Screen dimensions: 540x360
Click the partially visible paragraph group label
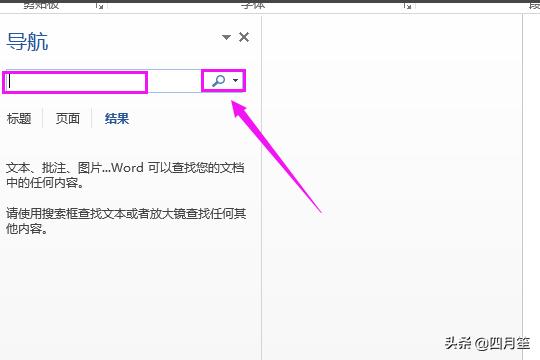[x=534, y=5]
